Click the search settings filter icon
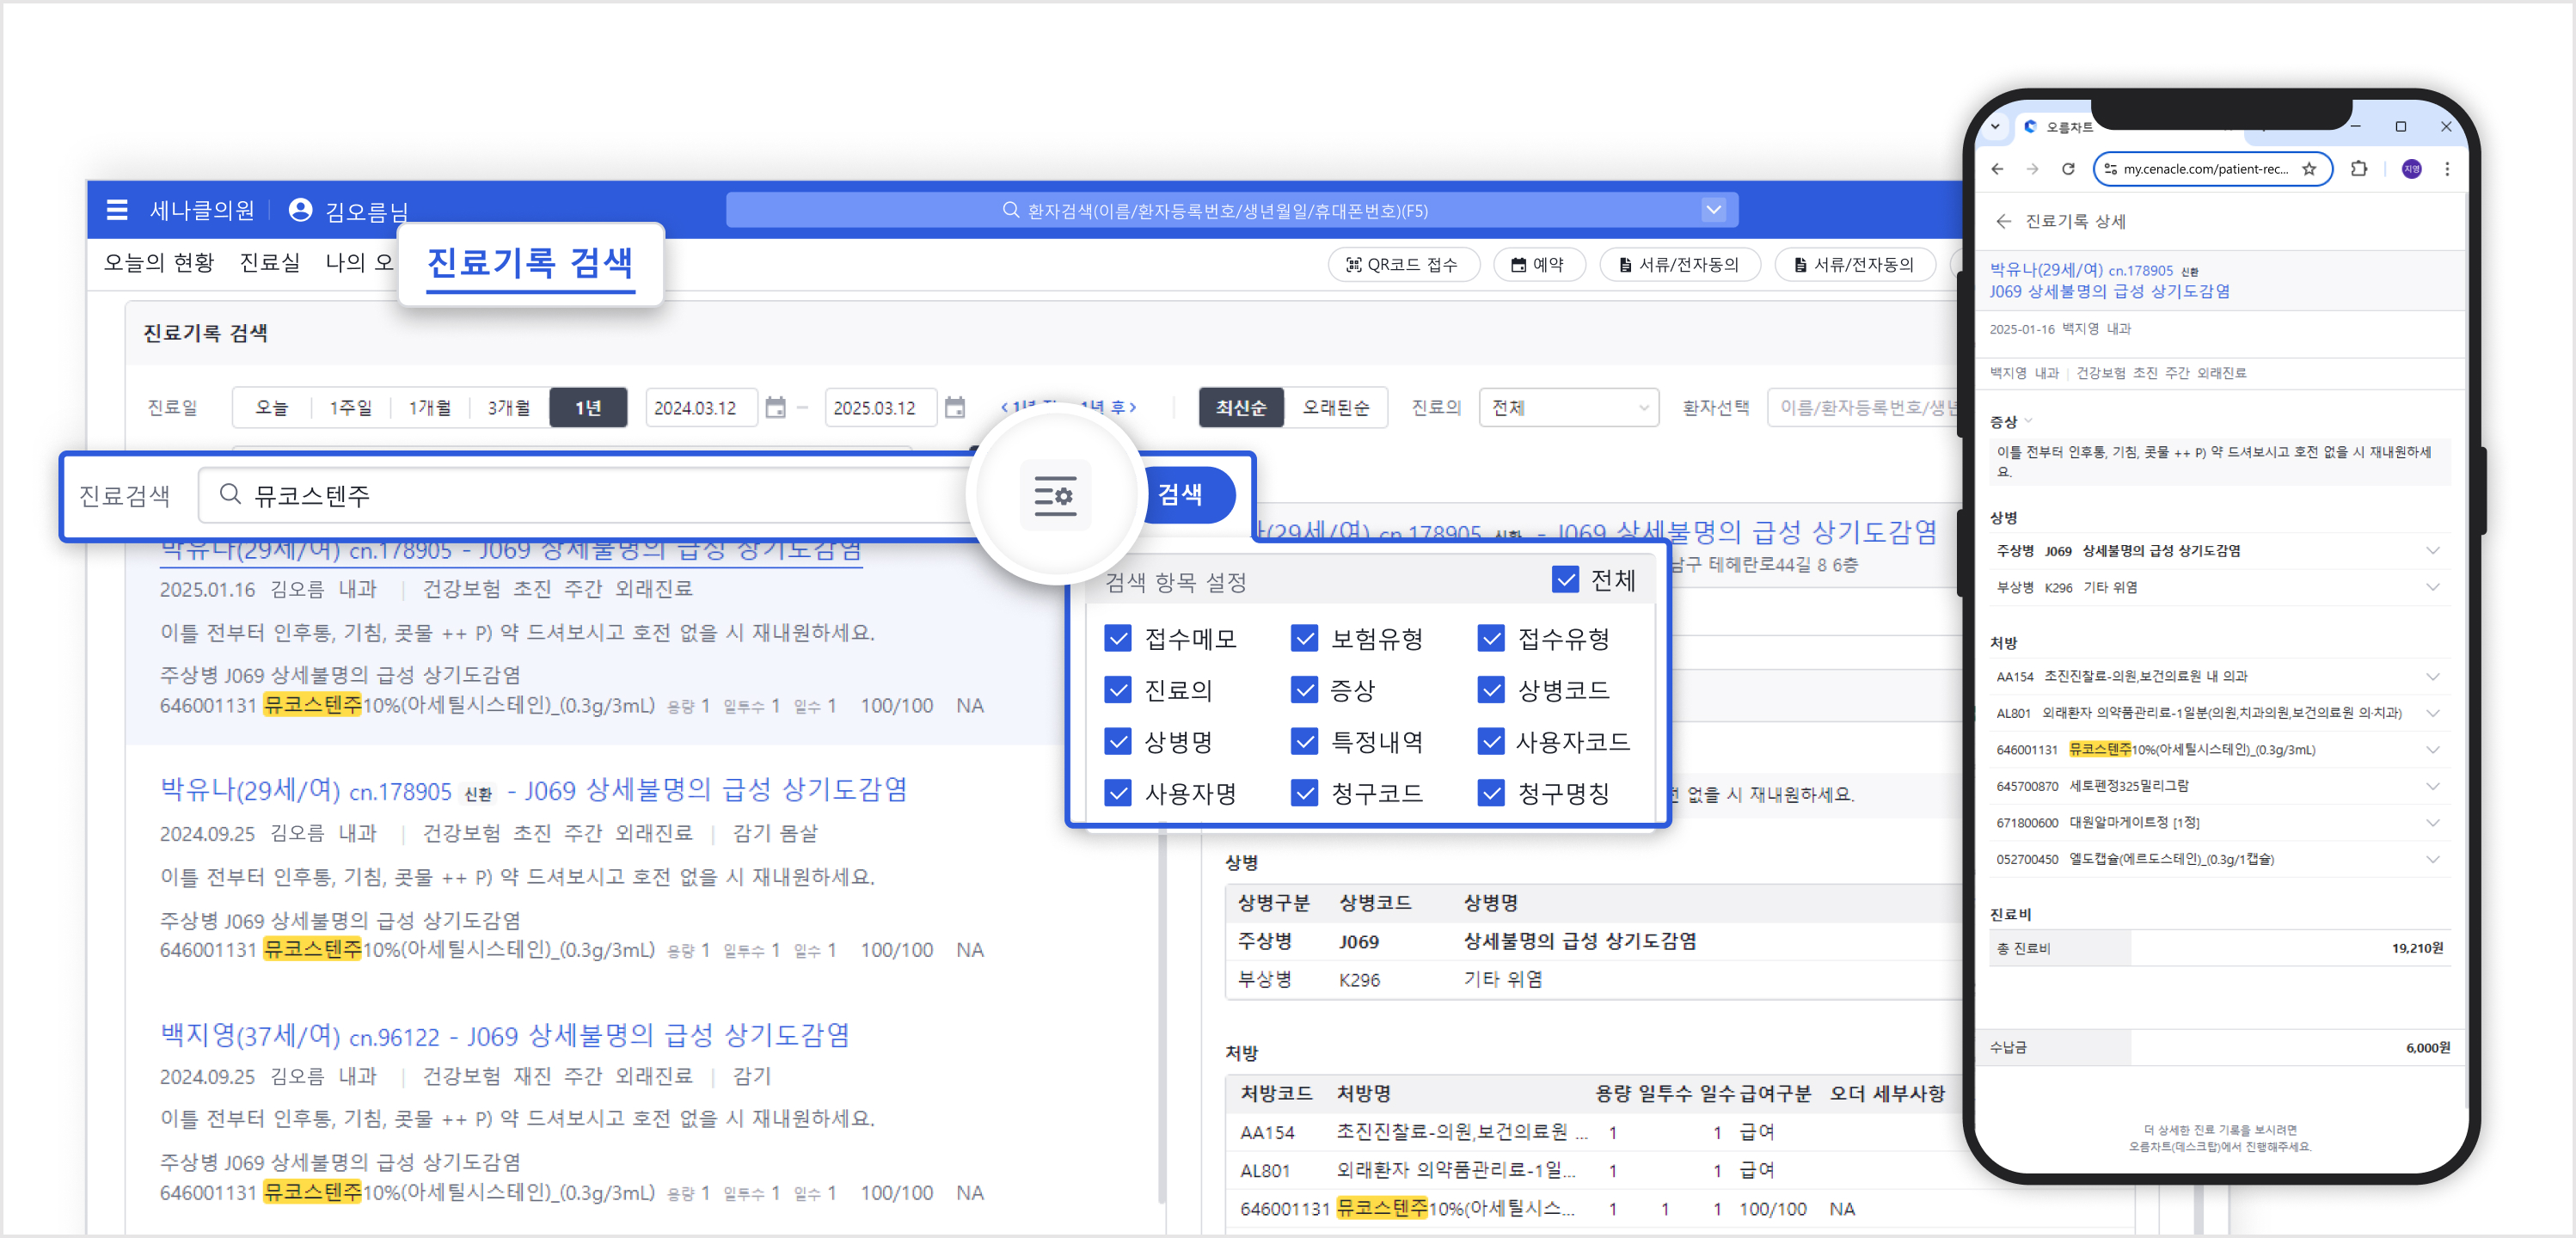The image size is (2576, 1238). tap(1055, 496)
